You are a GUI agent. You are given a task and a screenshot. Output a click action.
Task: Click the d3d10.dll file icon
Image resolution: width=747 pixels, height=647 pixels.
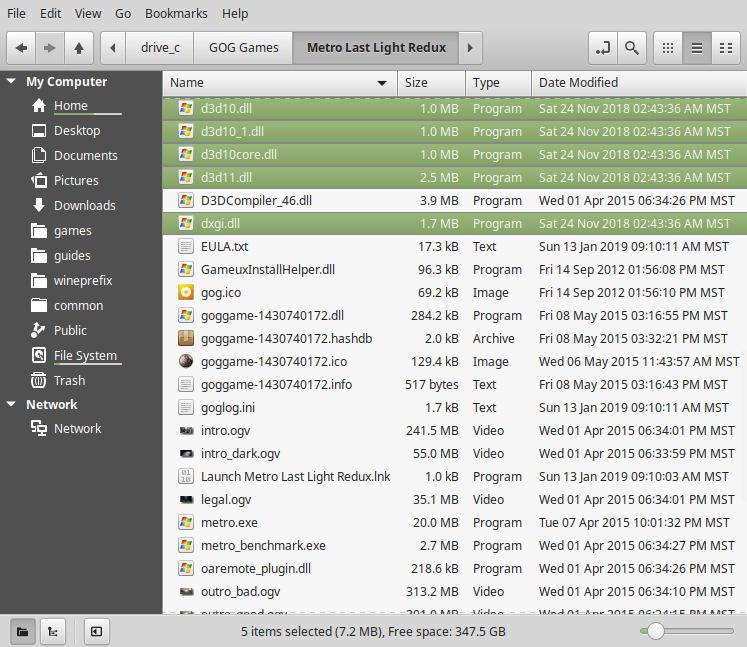[186, 109]
